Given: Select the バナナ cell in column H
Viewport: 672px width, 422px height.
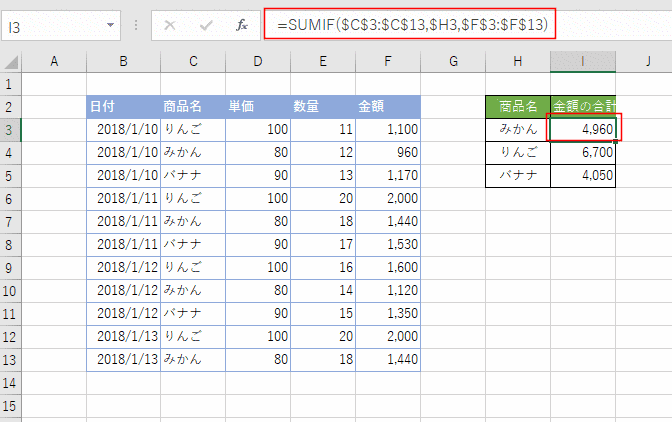Looking at the screenshot, I should tap(517, 175).
